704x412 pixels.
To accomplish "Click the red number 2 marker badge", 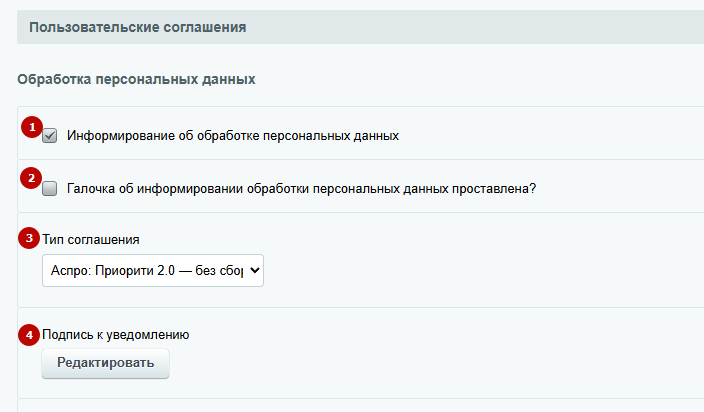I will pyautogui.click(x=31, y=178).
